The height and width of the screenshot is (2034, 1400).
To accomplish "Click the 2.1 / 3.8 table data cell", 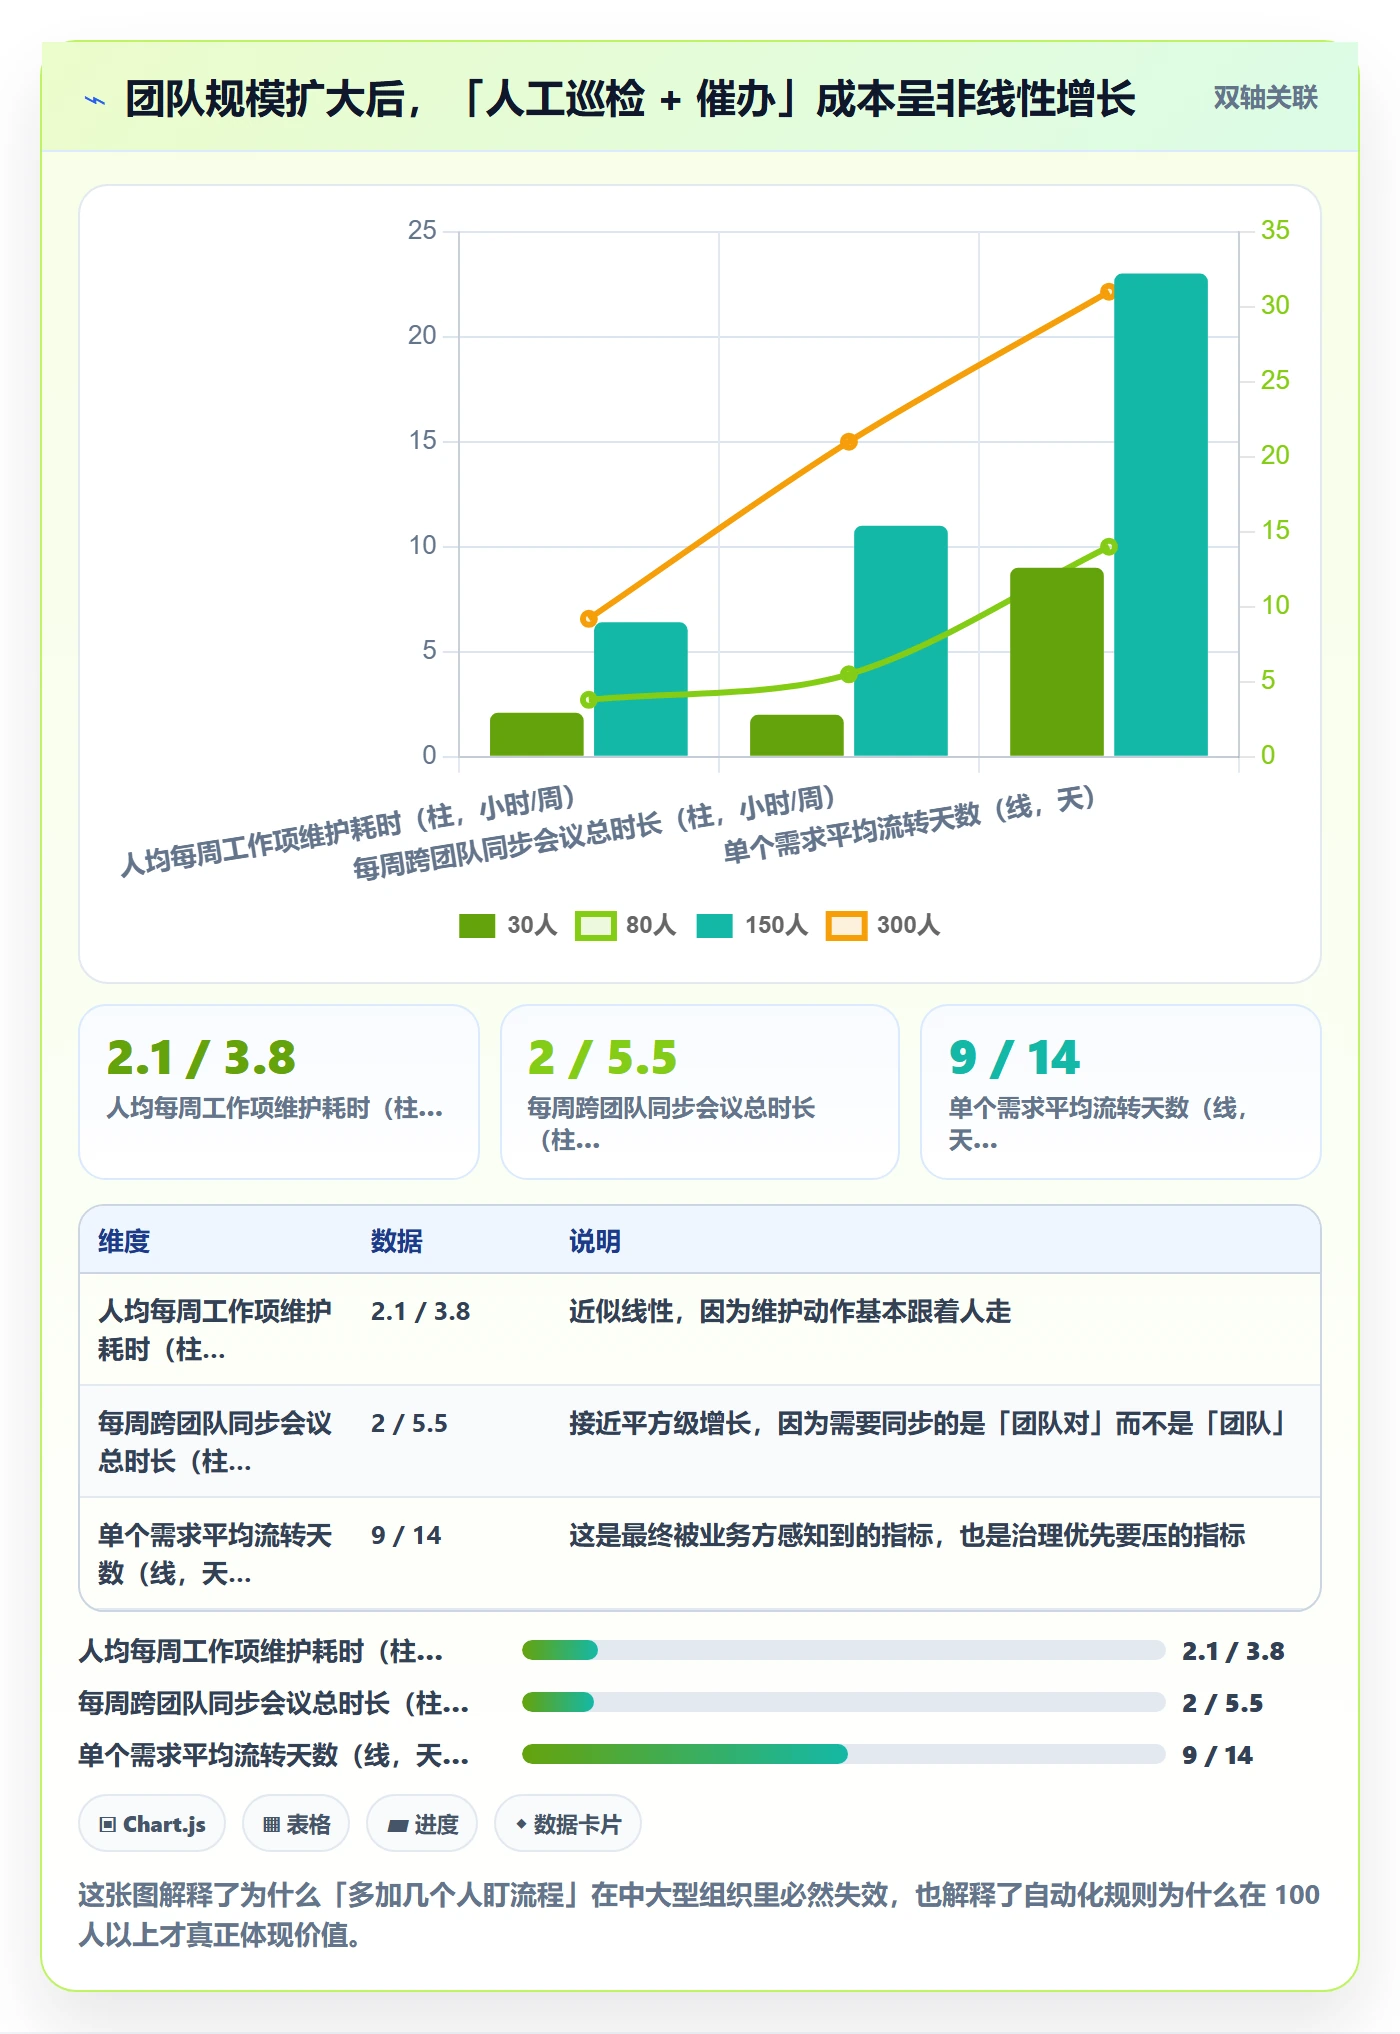I will point(420,1311).
